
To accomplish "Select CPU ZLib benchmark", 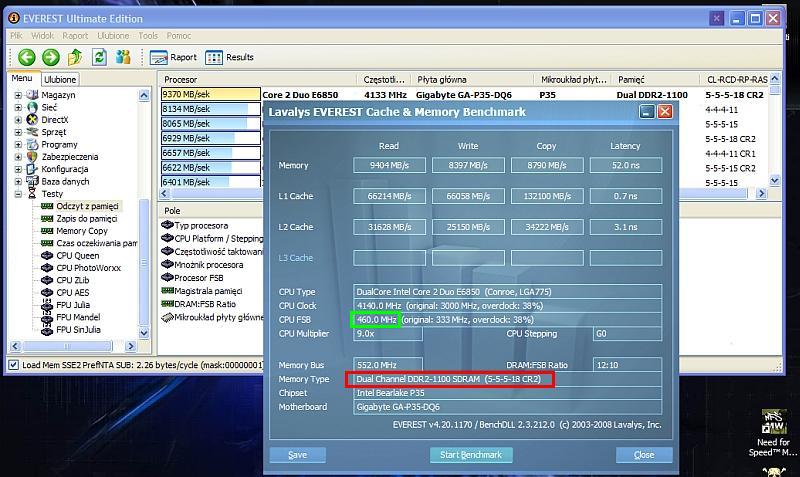I will (x=72, y=280).
